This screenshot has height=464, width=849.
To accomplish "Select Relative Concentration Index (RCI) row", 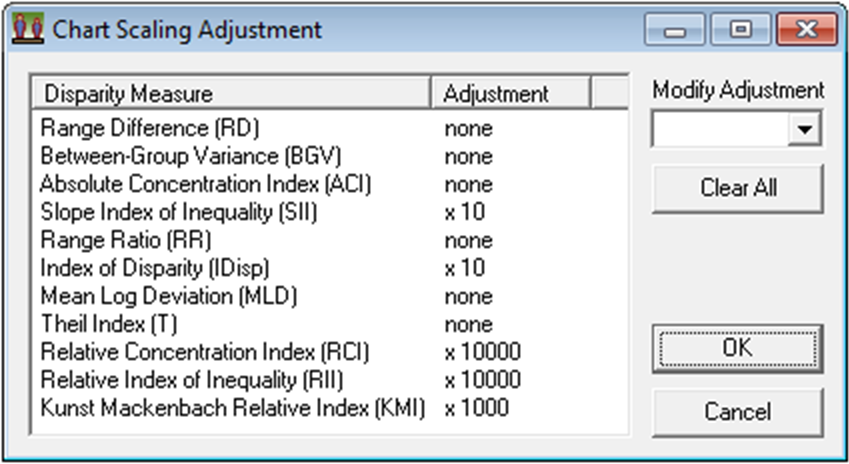I will click(205, 352).
